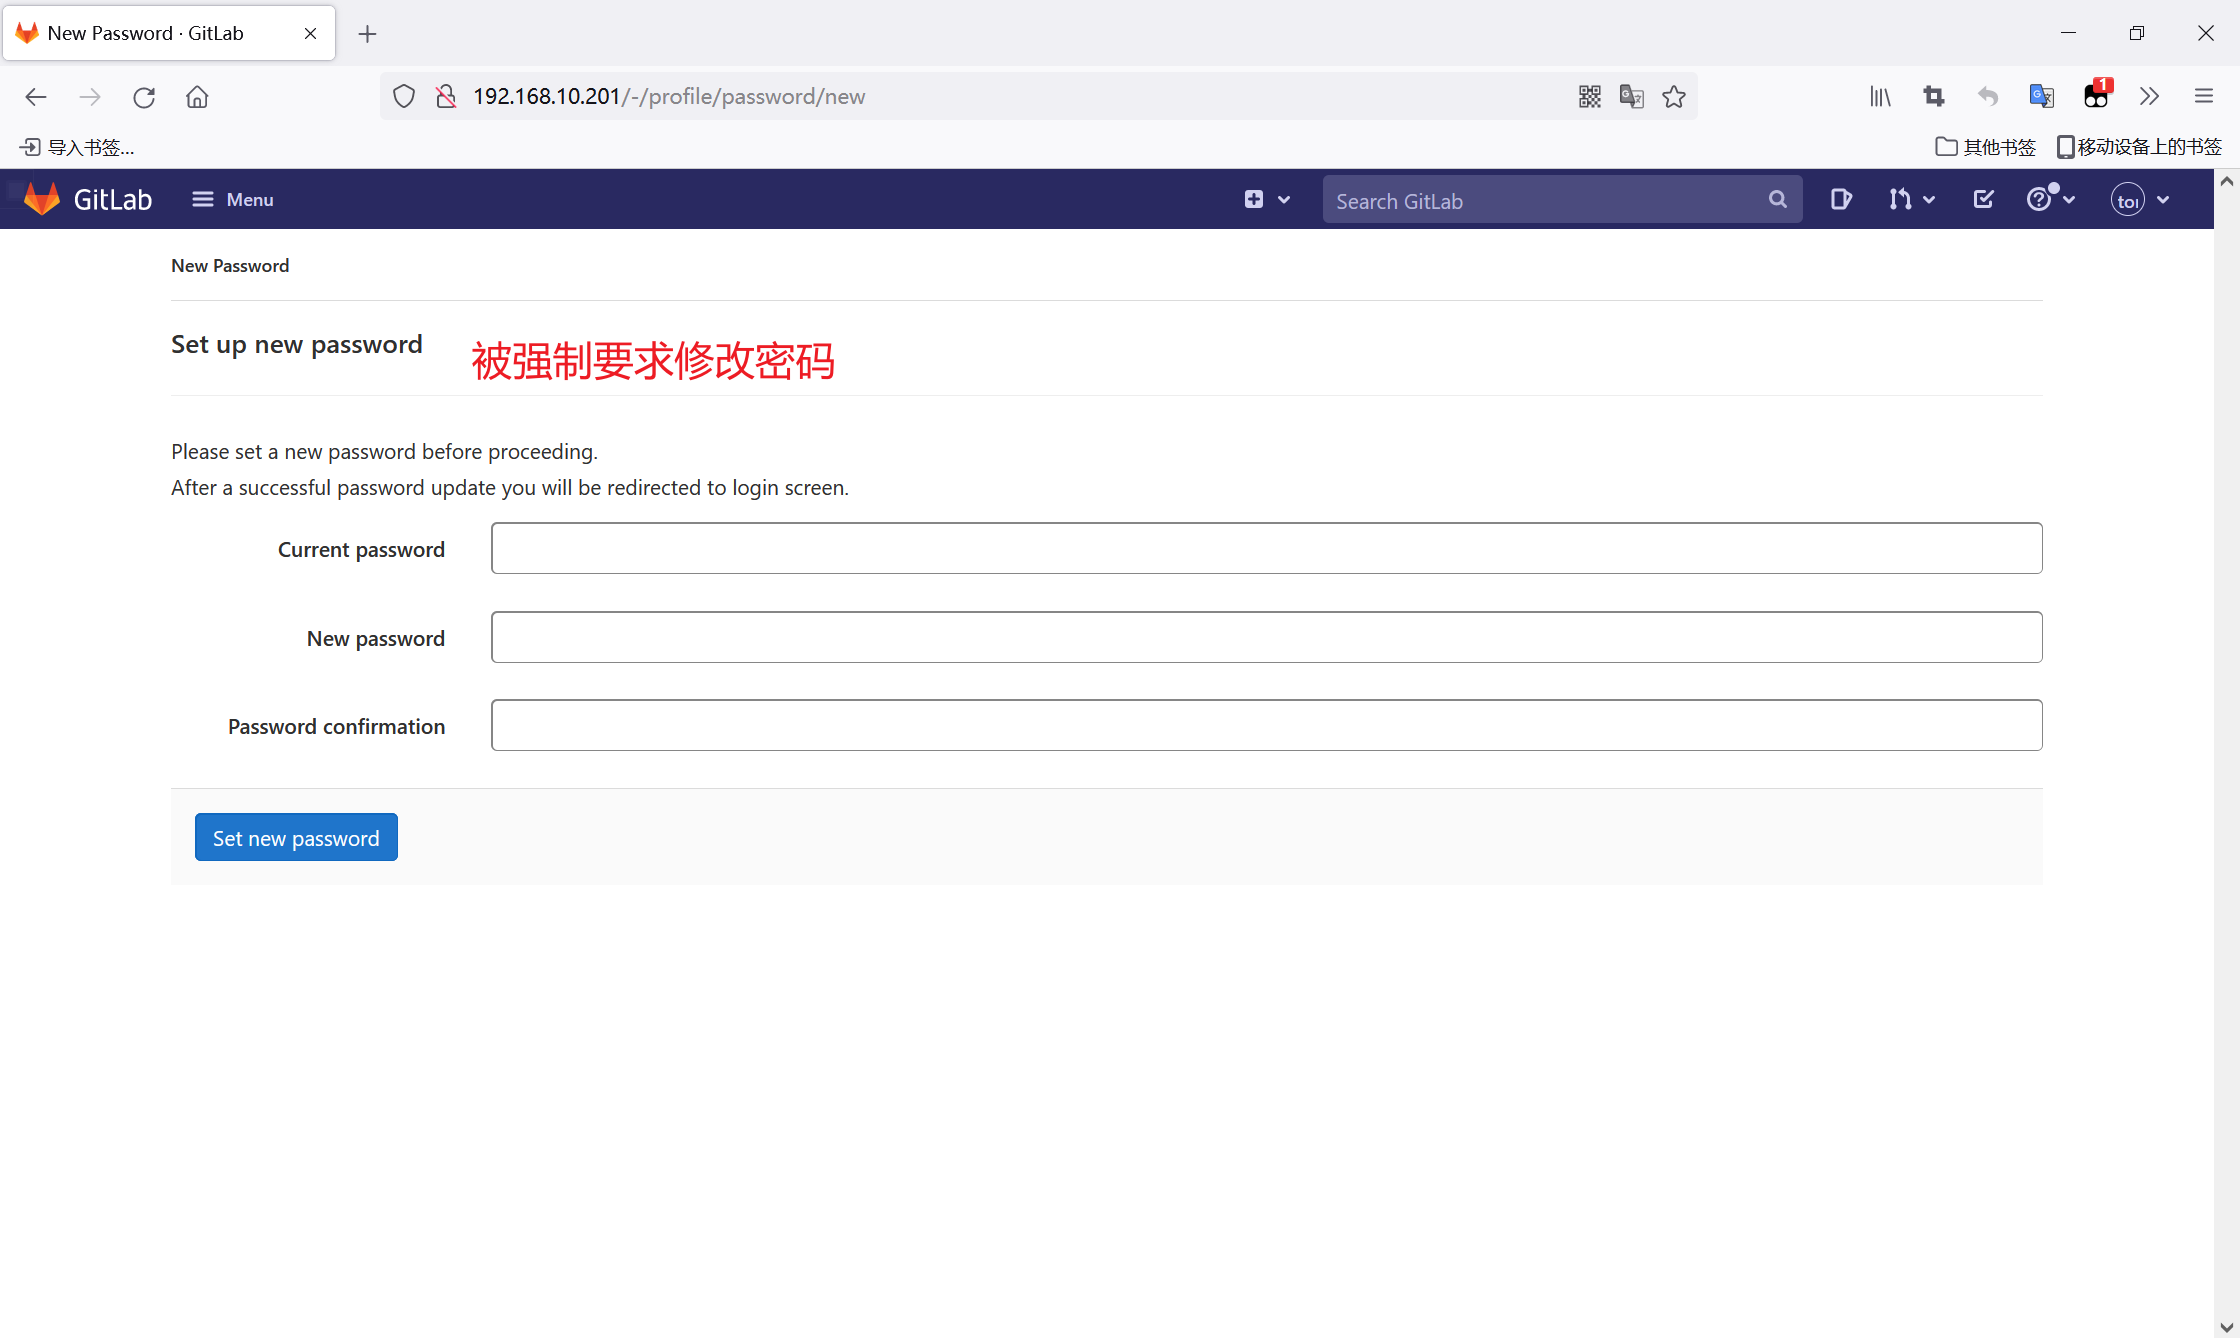The width and height of the screenshot is (2240, 1338).
Task: Open a new browser tab
Action: [x=367, y=34]
